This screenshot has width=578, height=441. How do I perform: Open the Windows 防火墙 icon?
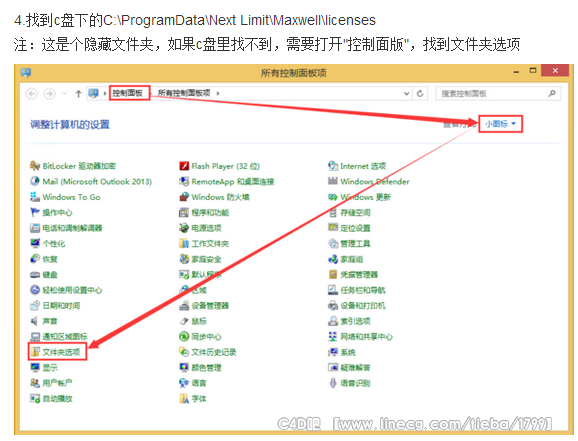click(x=184, y=197)
